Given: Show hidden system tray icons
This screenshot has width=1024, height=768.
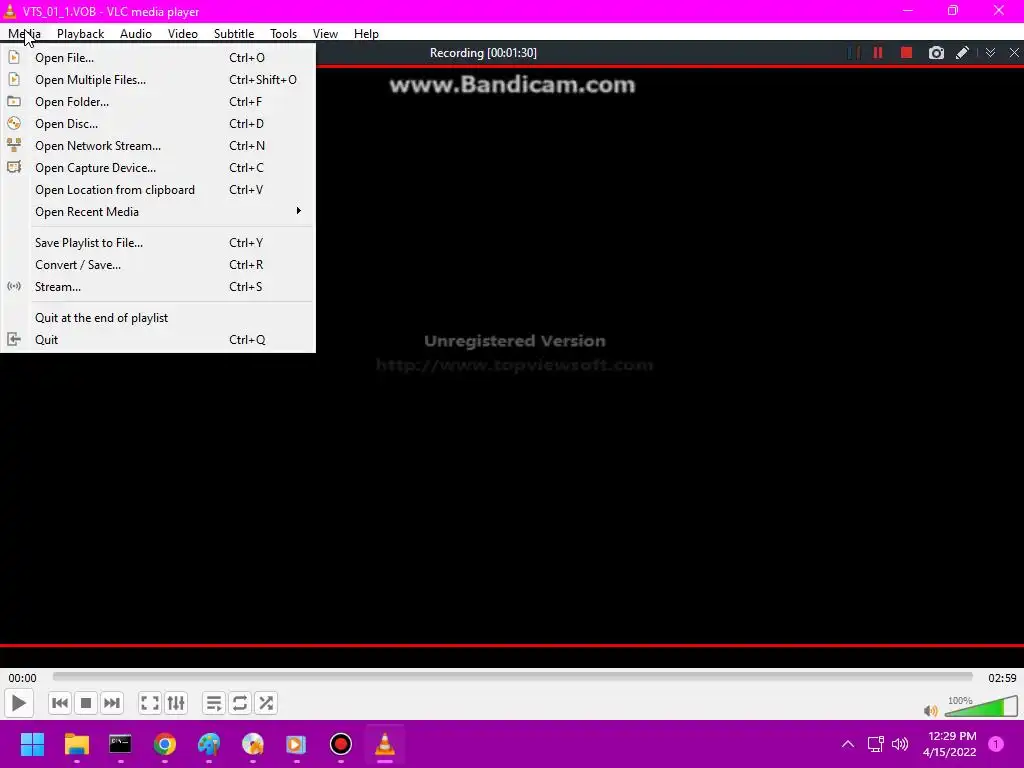Looking at the screenshot, I should pos(848,744).
